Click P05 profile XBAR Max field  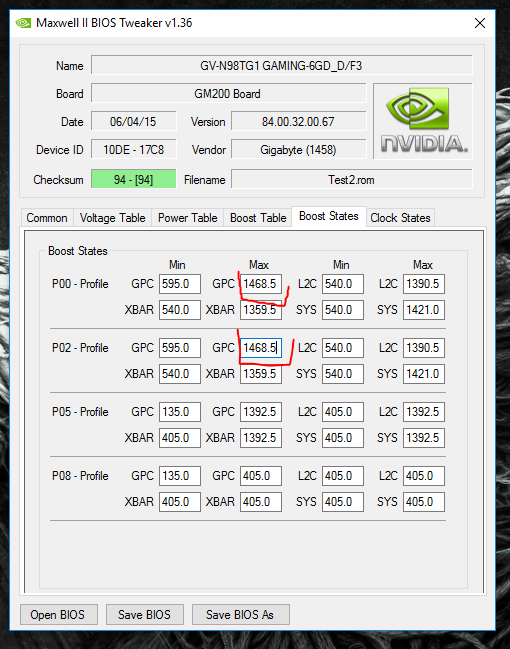coord(261,438)
